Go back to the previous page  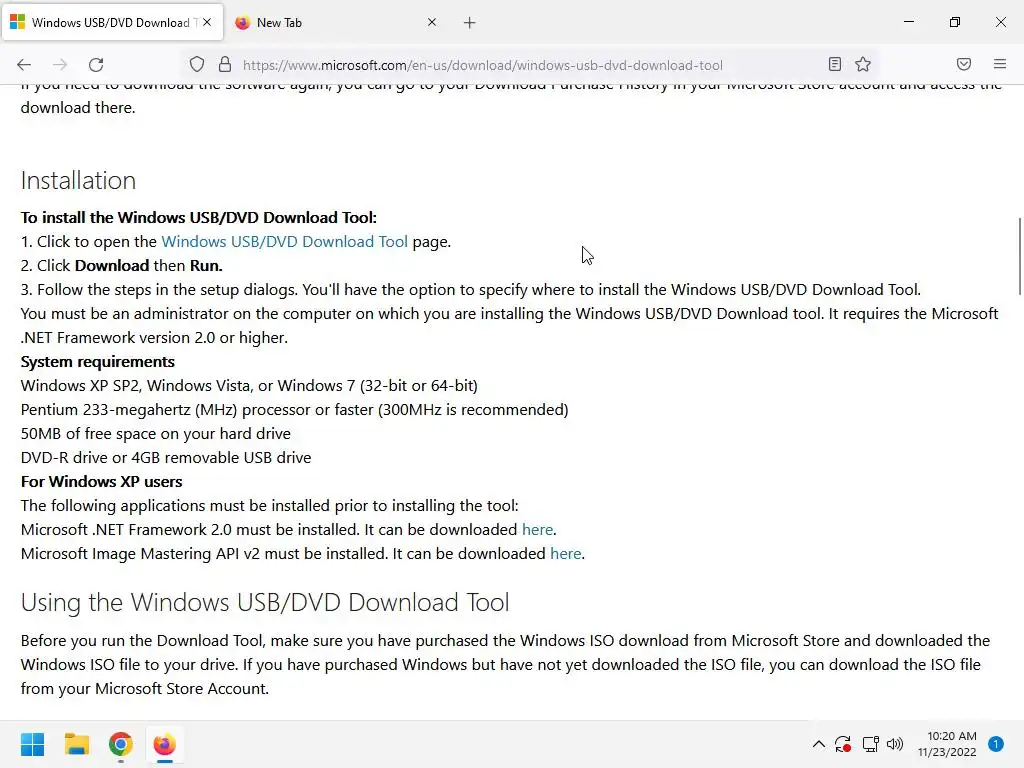coord(24,65)
